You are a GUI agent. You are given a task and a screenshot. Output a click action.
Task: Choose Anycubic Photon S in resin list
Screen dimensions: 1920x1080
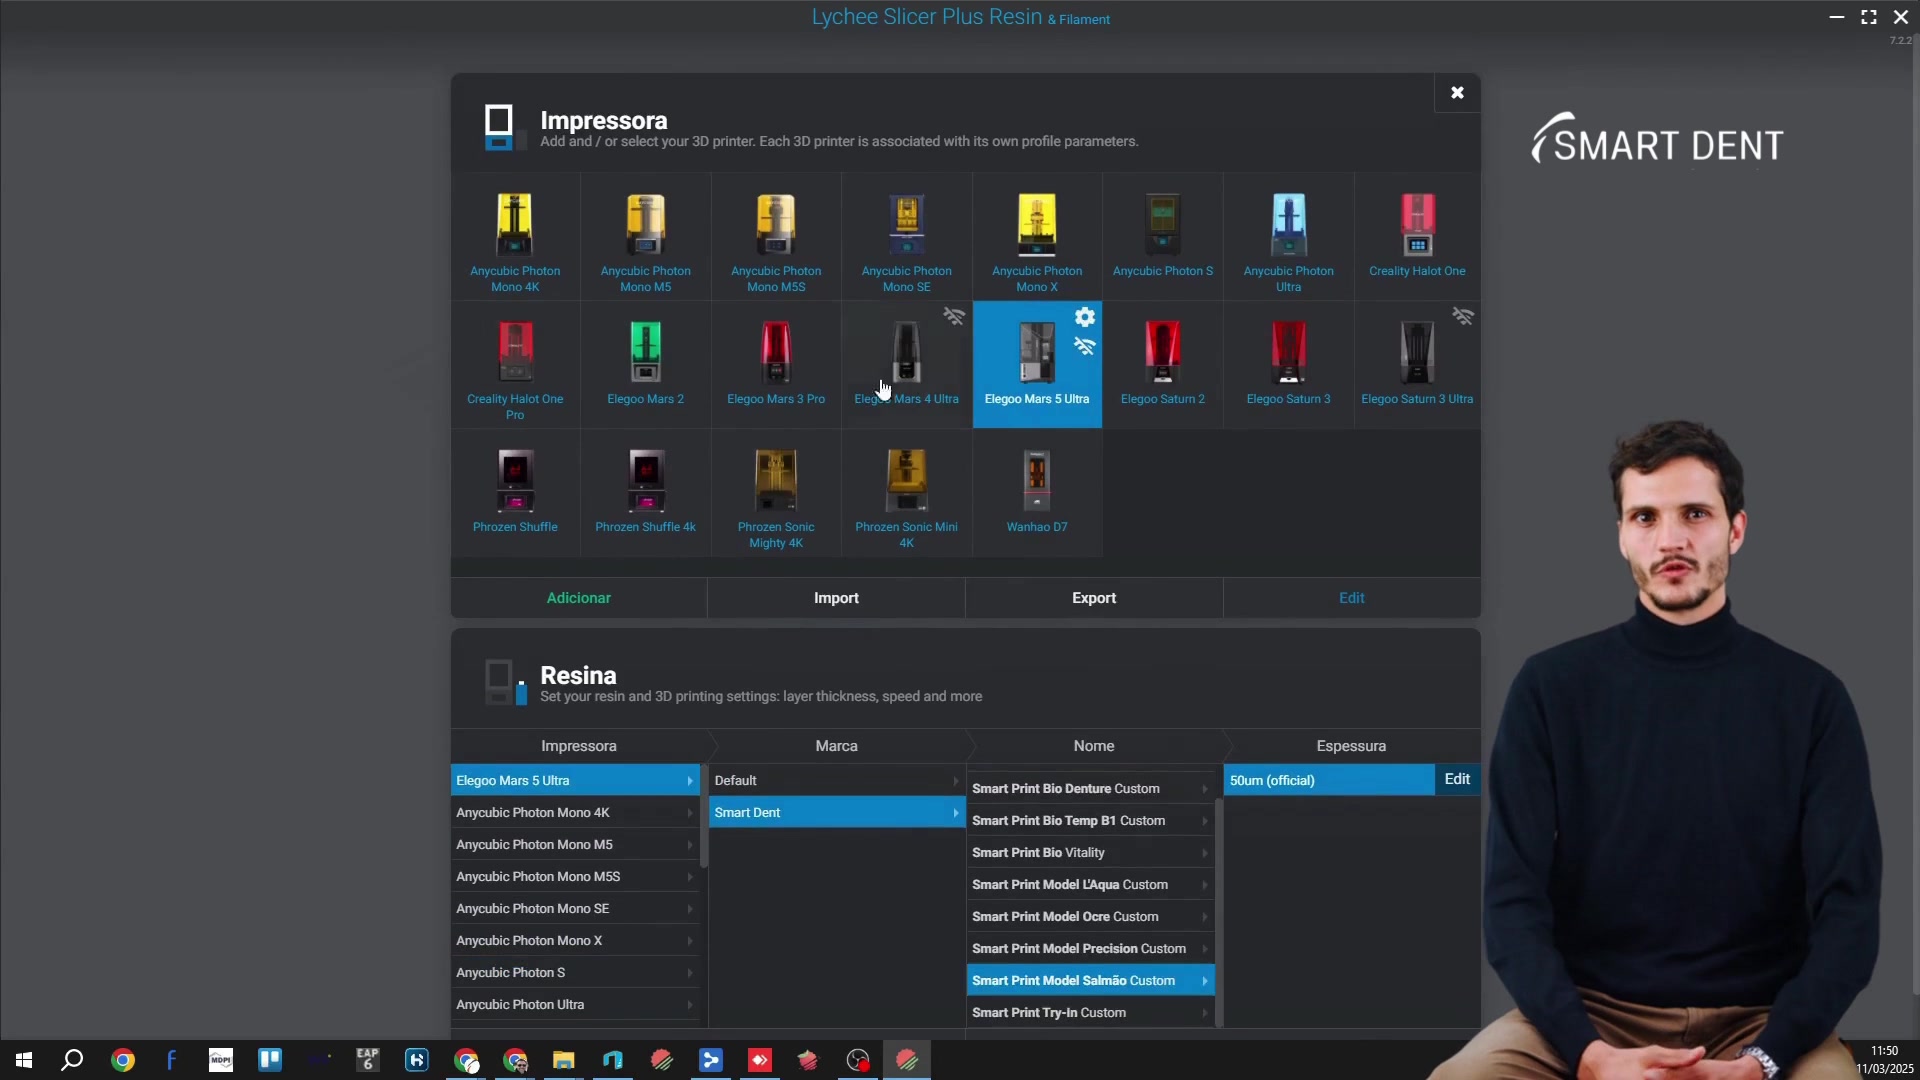click(575, 973)
